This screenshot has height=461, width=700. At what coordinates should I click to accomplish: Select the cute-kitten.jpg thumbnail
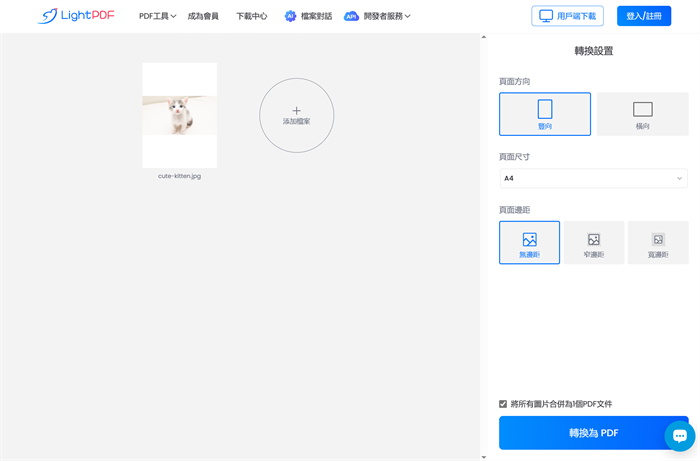click(x=180, y=115)
